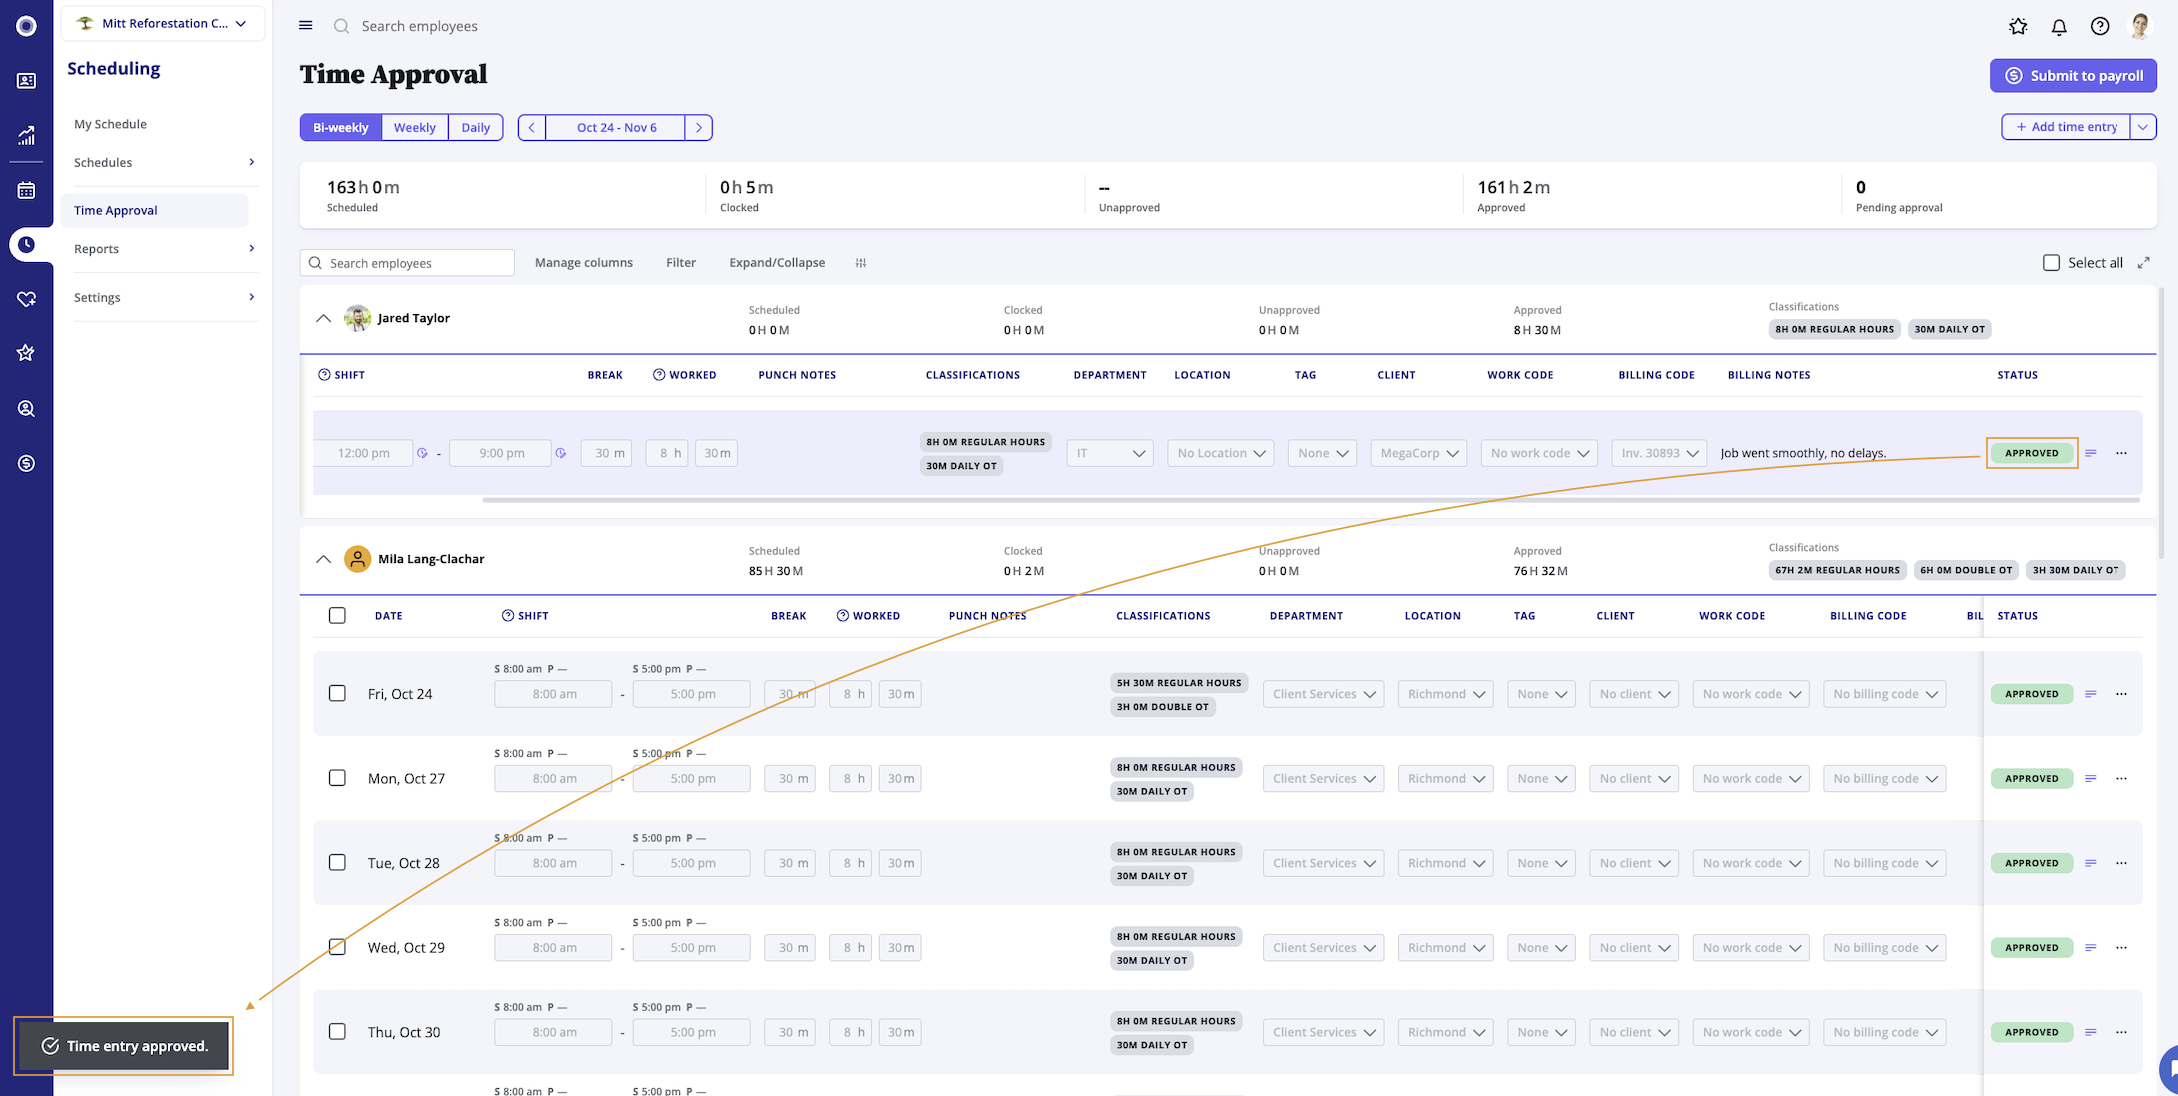Viewport: 2178px width, 1096px height.
Task: Collapse Jared Taylor's section chevron
Action: [323, 318]
